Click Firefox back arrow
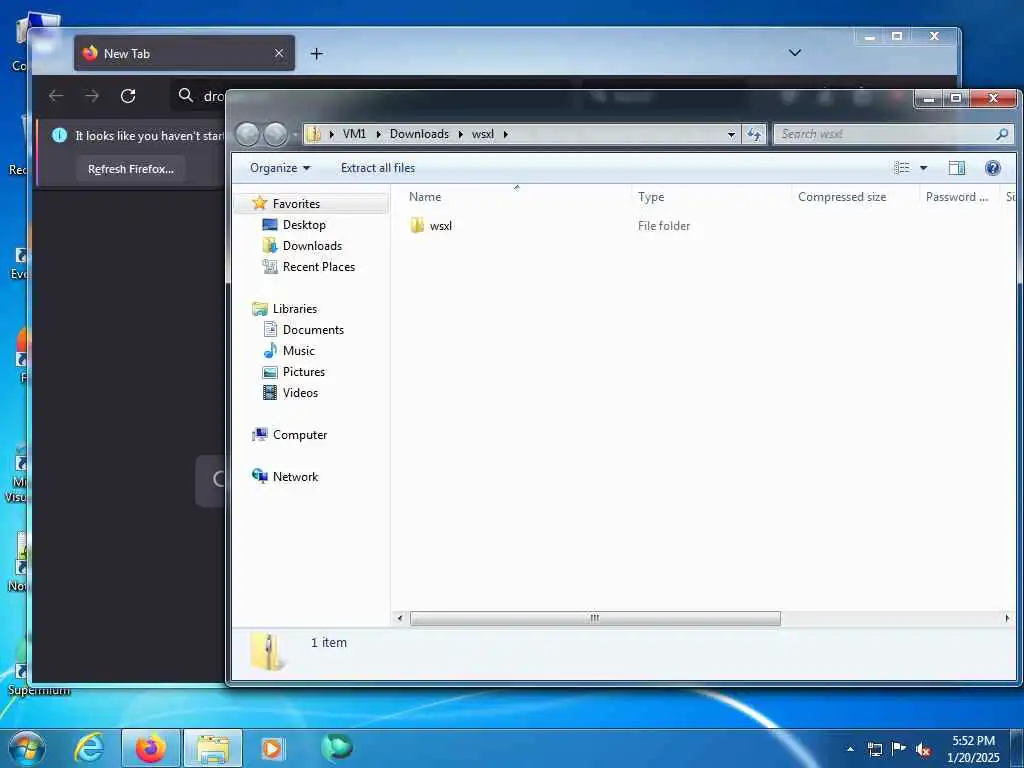This screenshot has height=768, width=1024. tap(56, 96)
